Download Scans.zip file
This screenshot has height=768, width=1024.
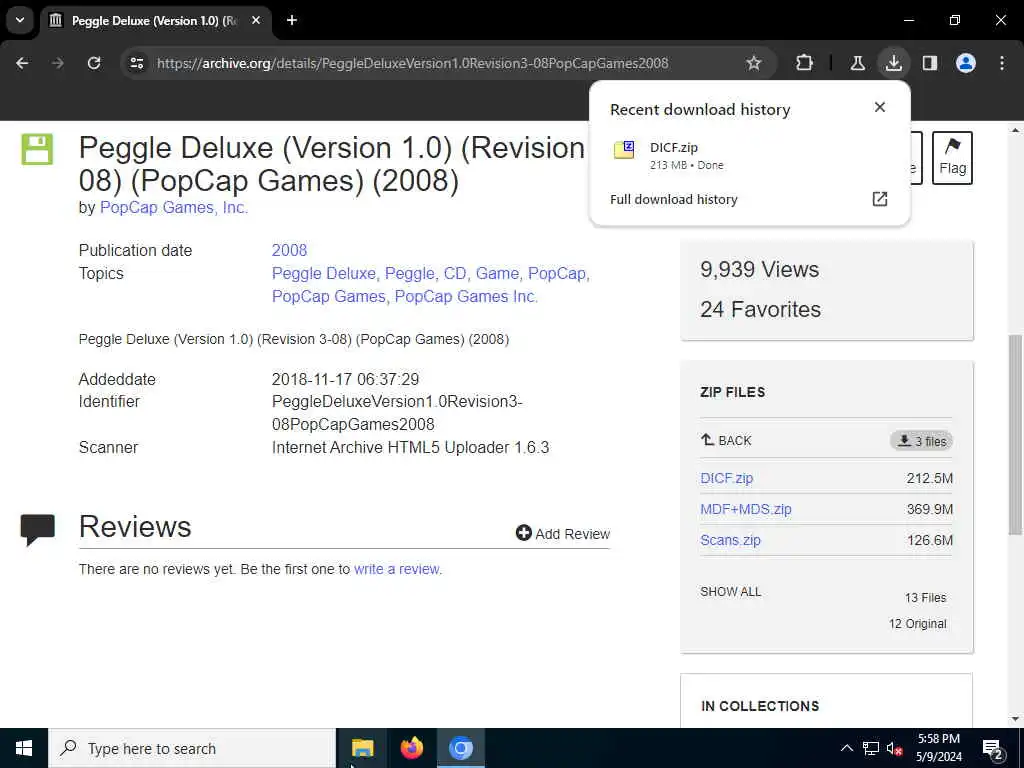730,540
